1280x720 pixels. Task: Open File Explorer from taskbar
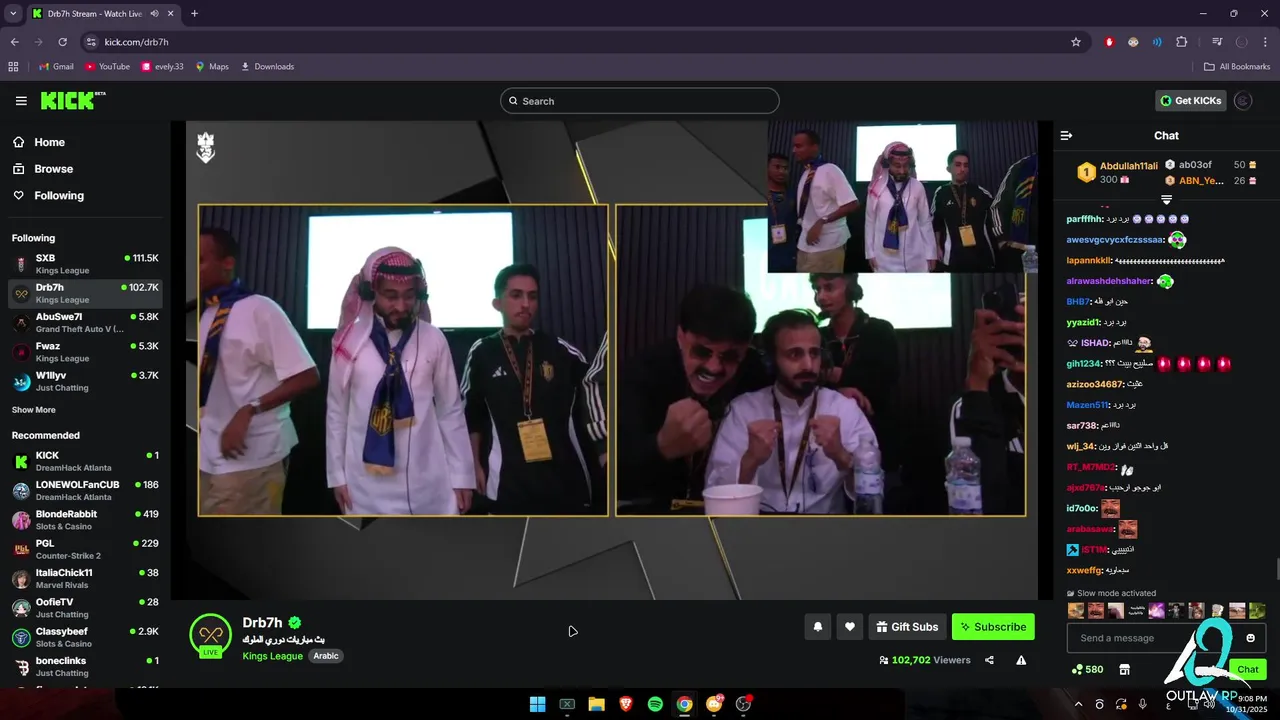click(596, 704)
